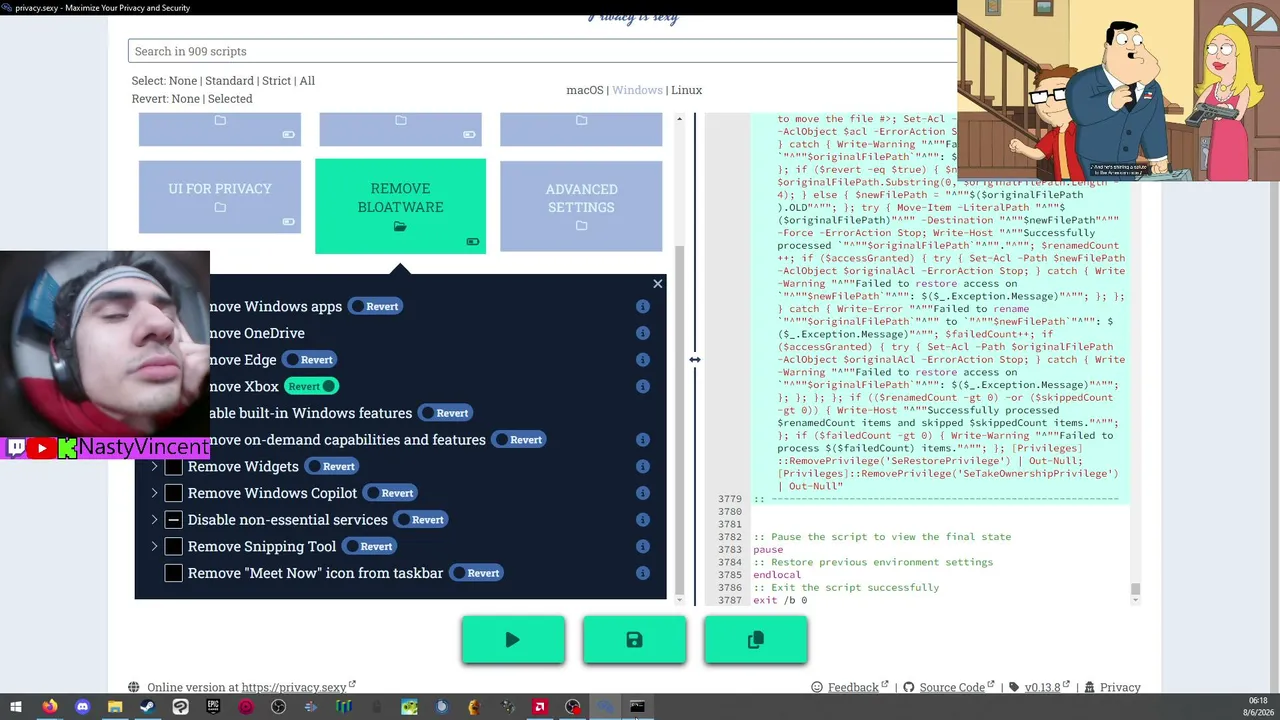This screenshot has width=1280, height=720.
Task: Toggle Revert for Remove Widgets
Action: tap(332, 467)
